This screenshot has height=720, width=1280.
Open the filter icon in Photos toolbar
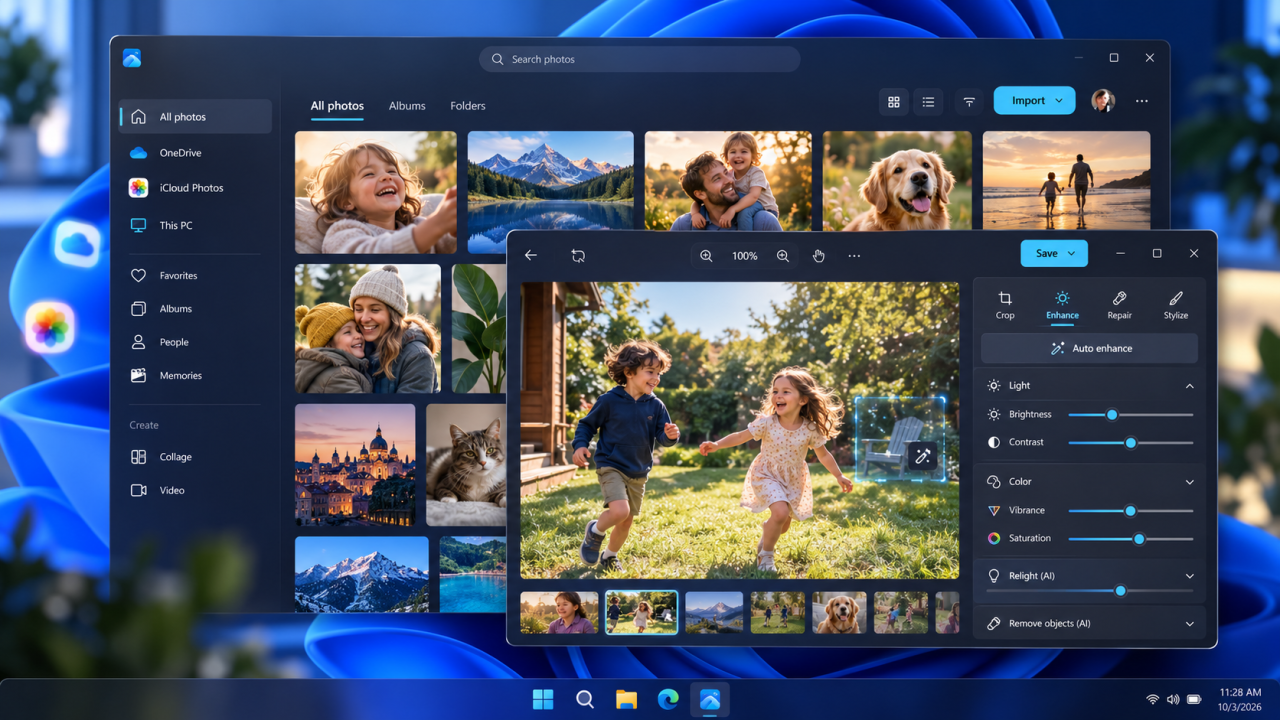(969, 101)
